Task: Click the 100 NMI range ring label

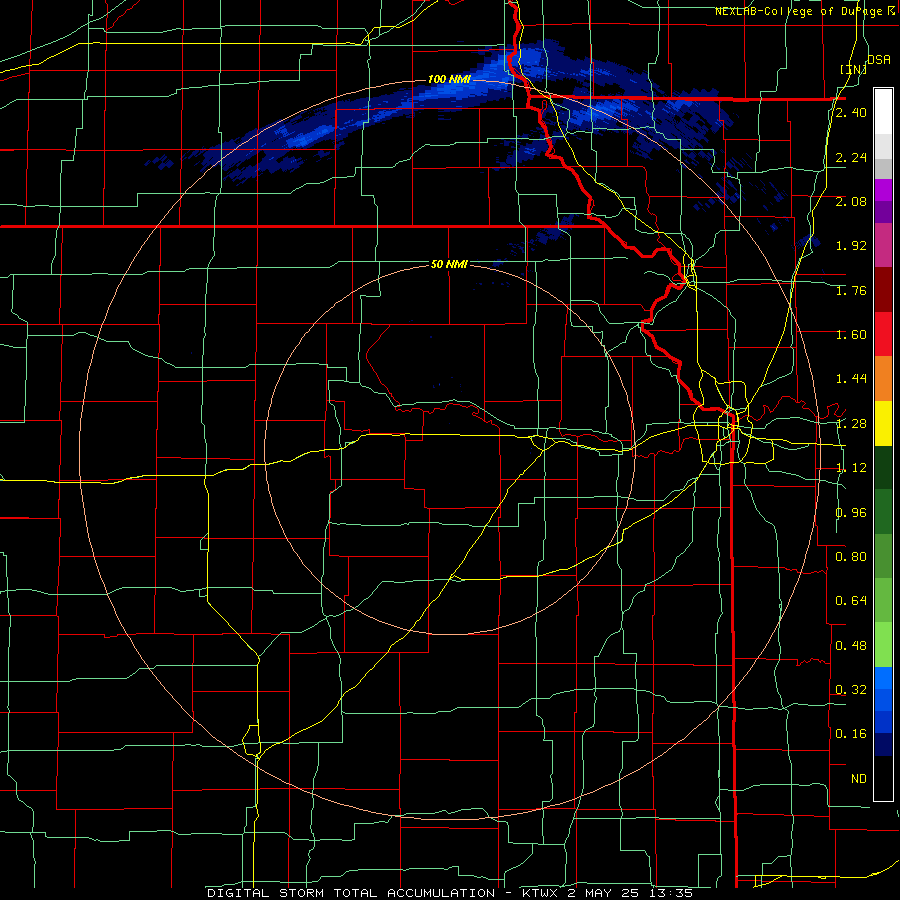Action: coord(449,79)
